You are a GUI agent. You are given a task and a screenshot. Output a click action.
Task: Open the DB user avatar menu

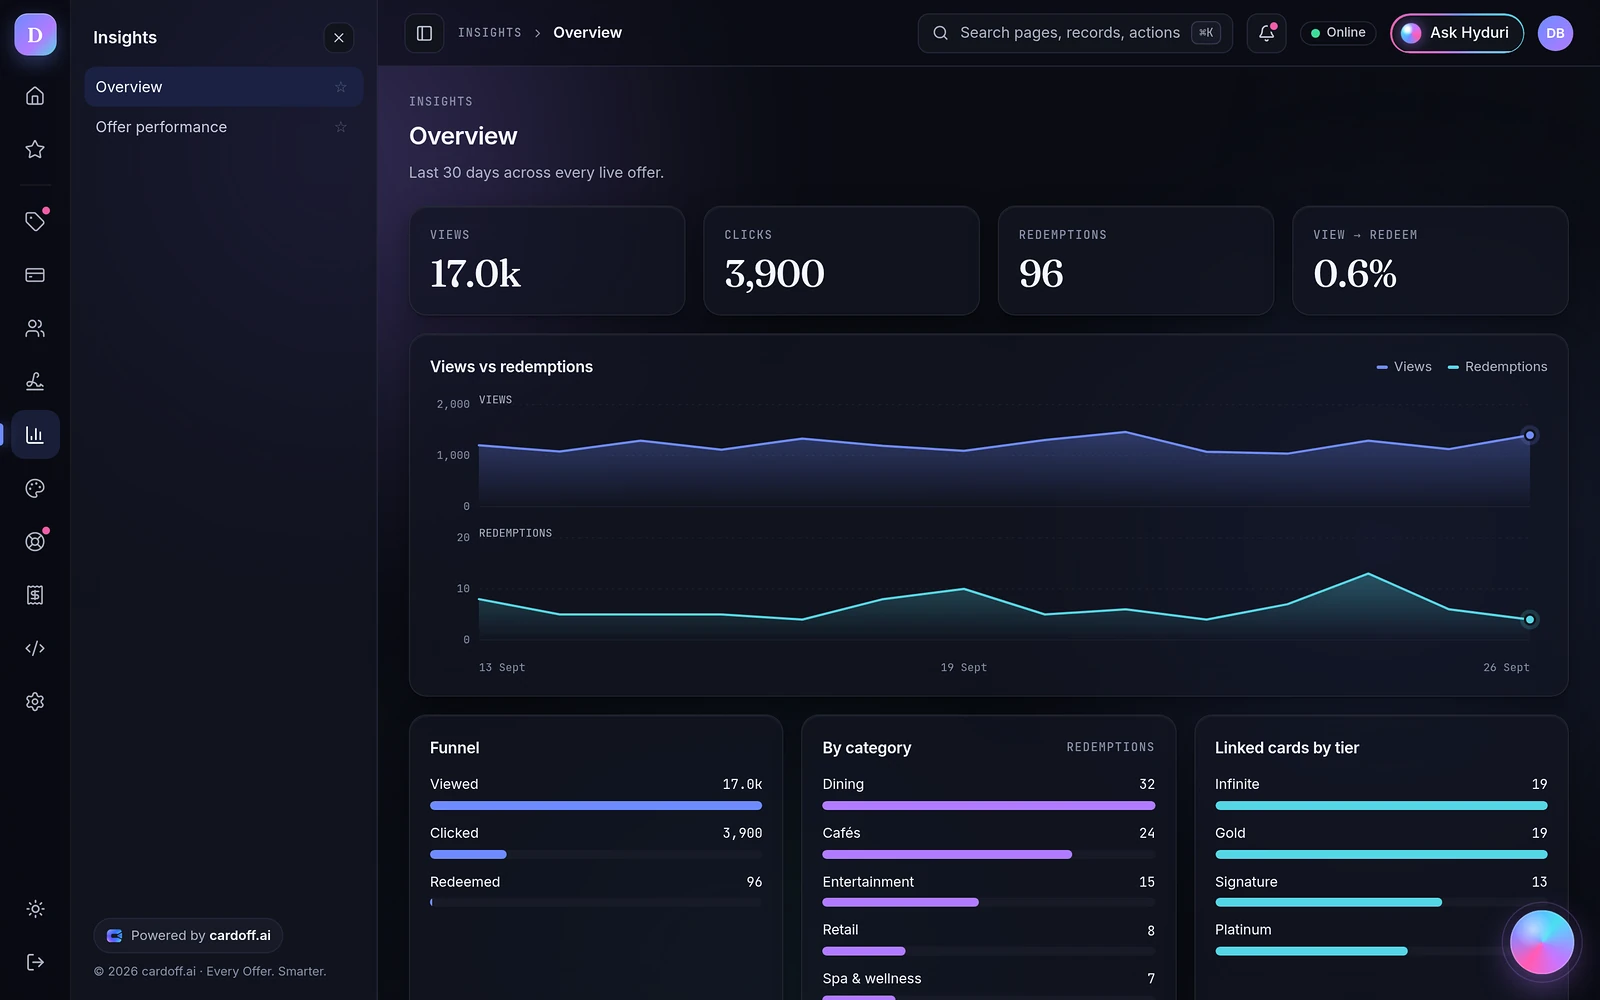pyautogui.click(x=1555, y=33)
